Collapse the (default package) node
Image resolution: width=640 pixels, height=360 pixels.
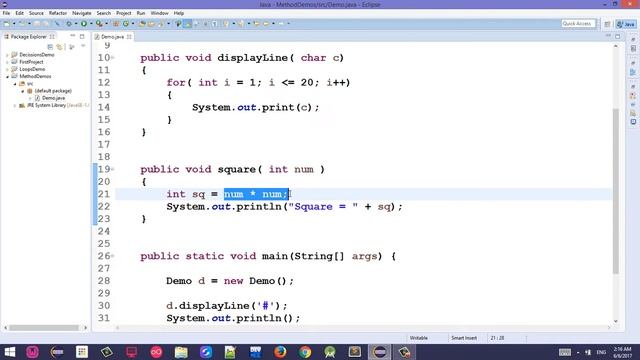(23, 91)
